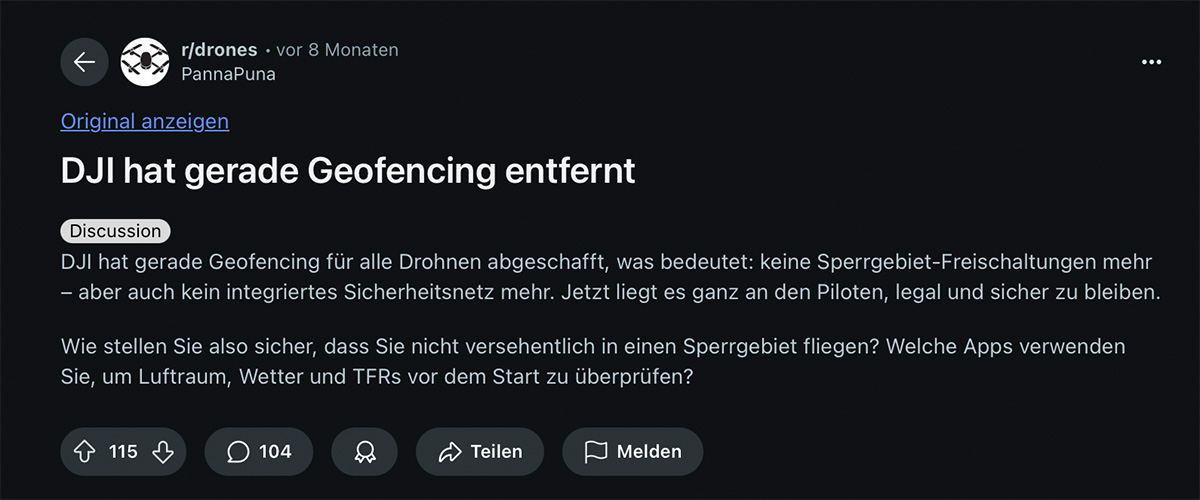Click the "Teilen" label
The width and height of the screenshot is (1200, 500).
(x=497, y=452)
